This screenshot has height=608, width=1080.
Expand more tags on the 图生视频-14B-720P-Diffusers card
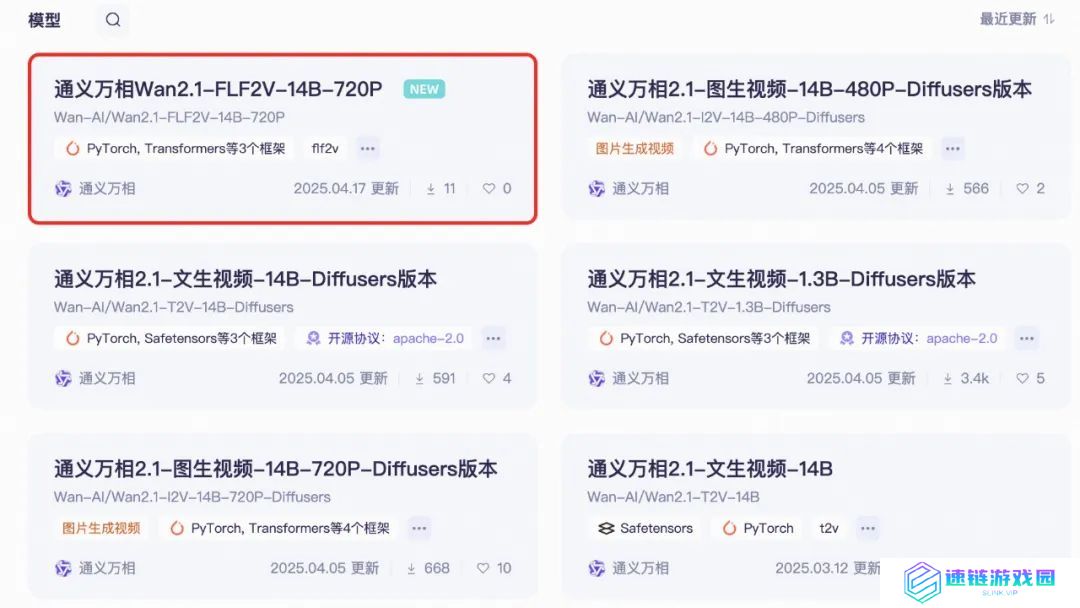[419, 529]
